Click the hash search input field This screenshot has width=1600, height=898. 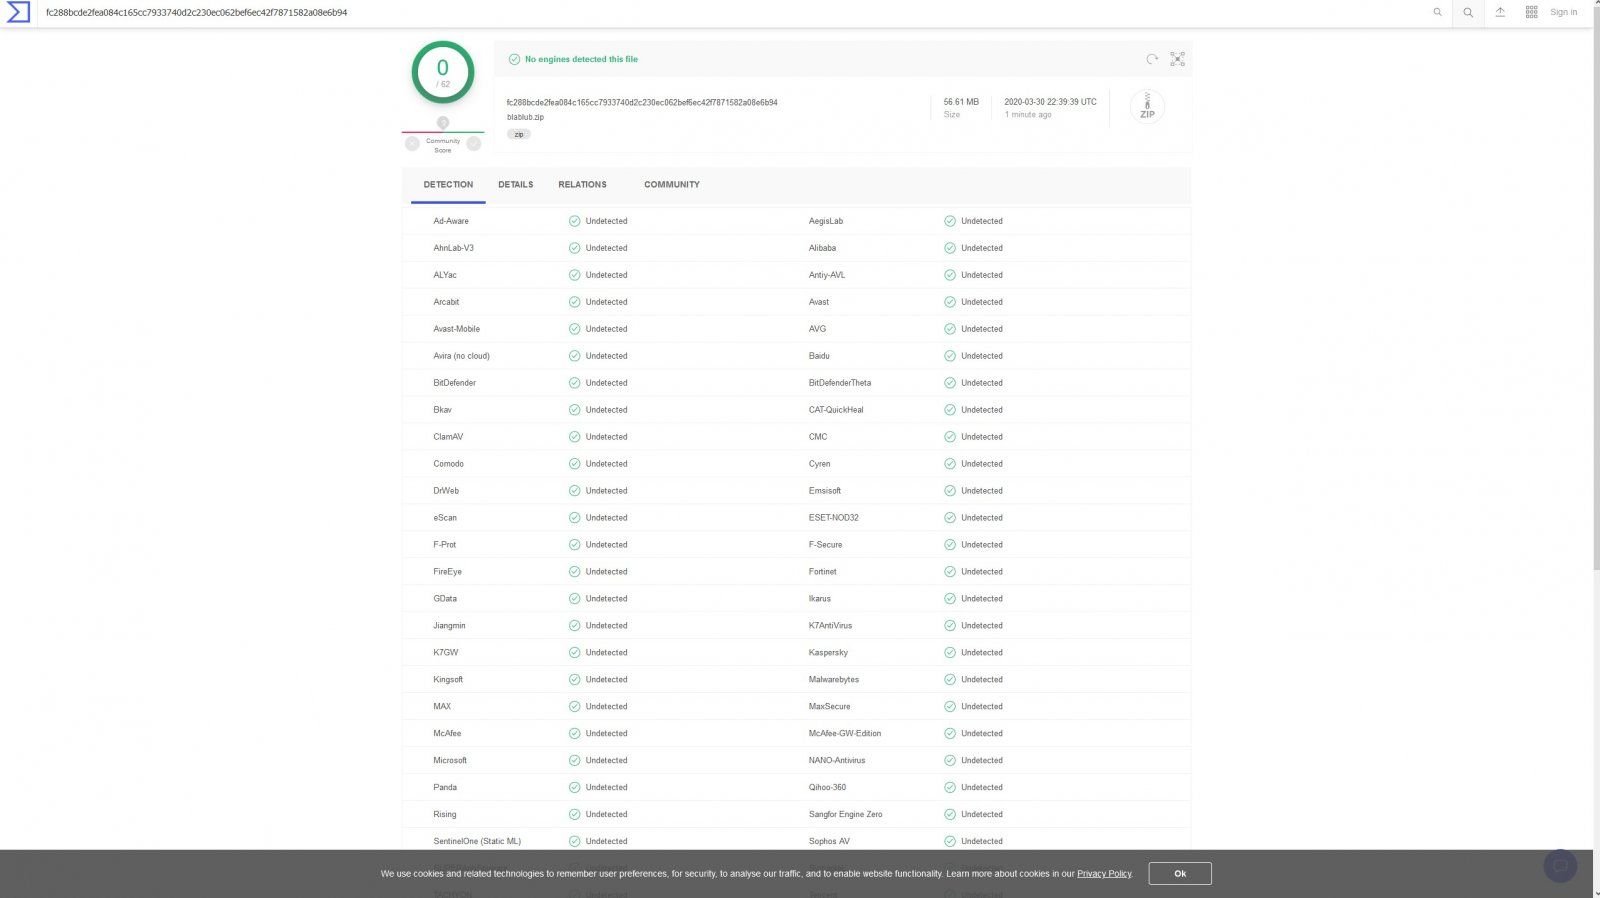[x=735, y=13]
